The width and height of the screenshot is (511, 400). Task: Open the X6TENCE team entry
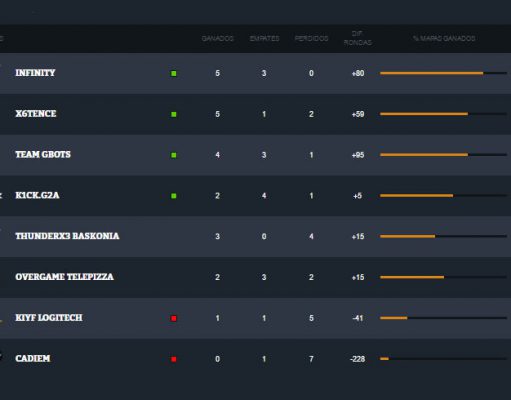click(36, 114)
